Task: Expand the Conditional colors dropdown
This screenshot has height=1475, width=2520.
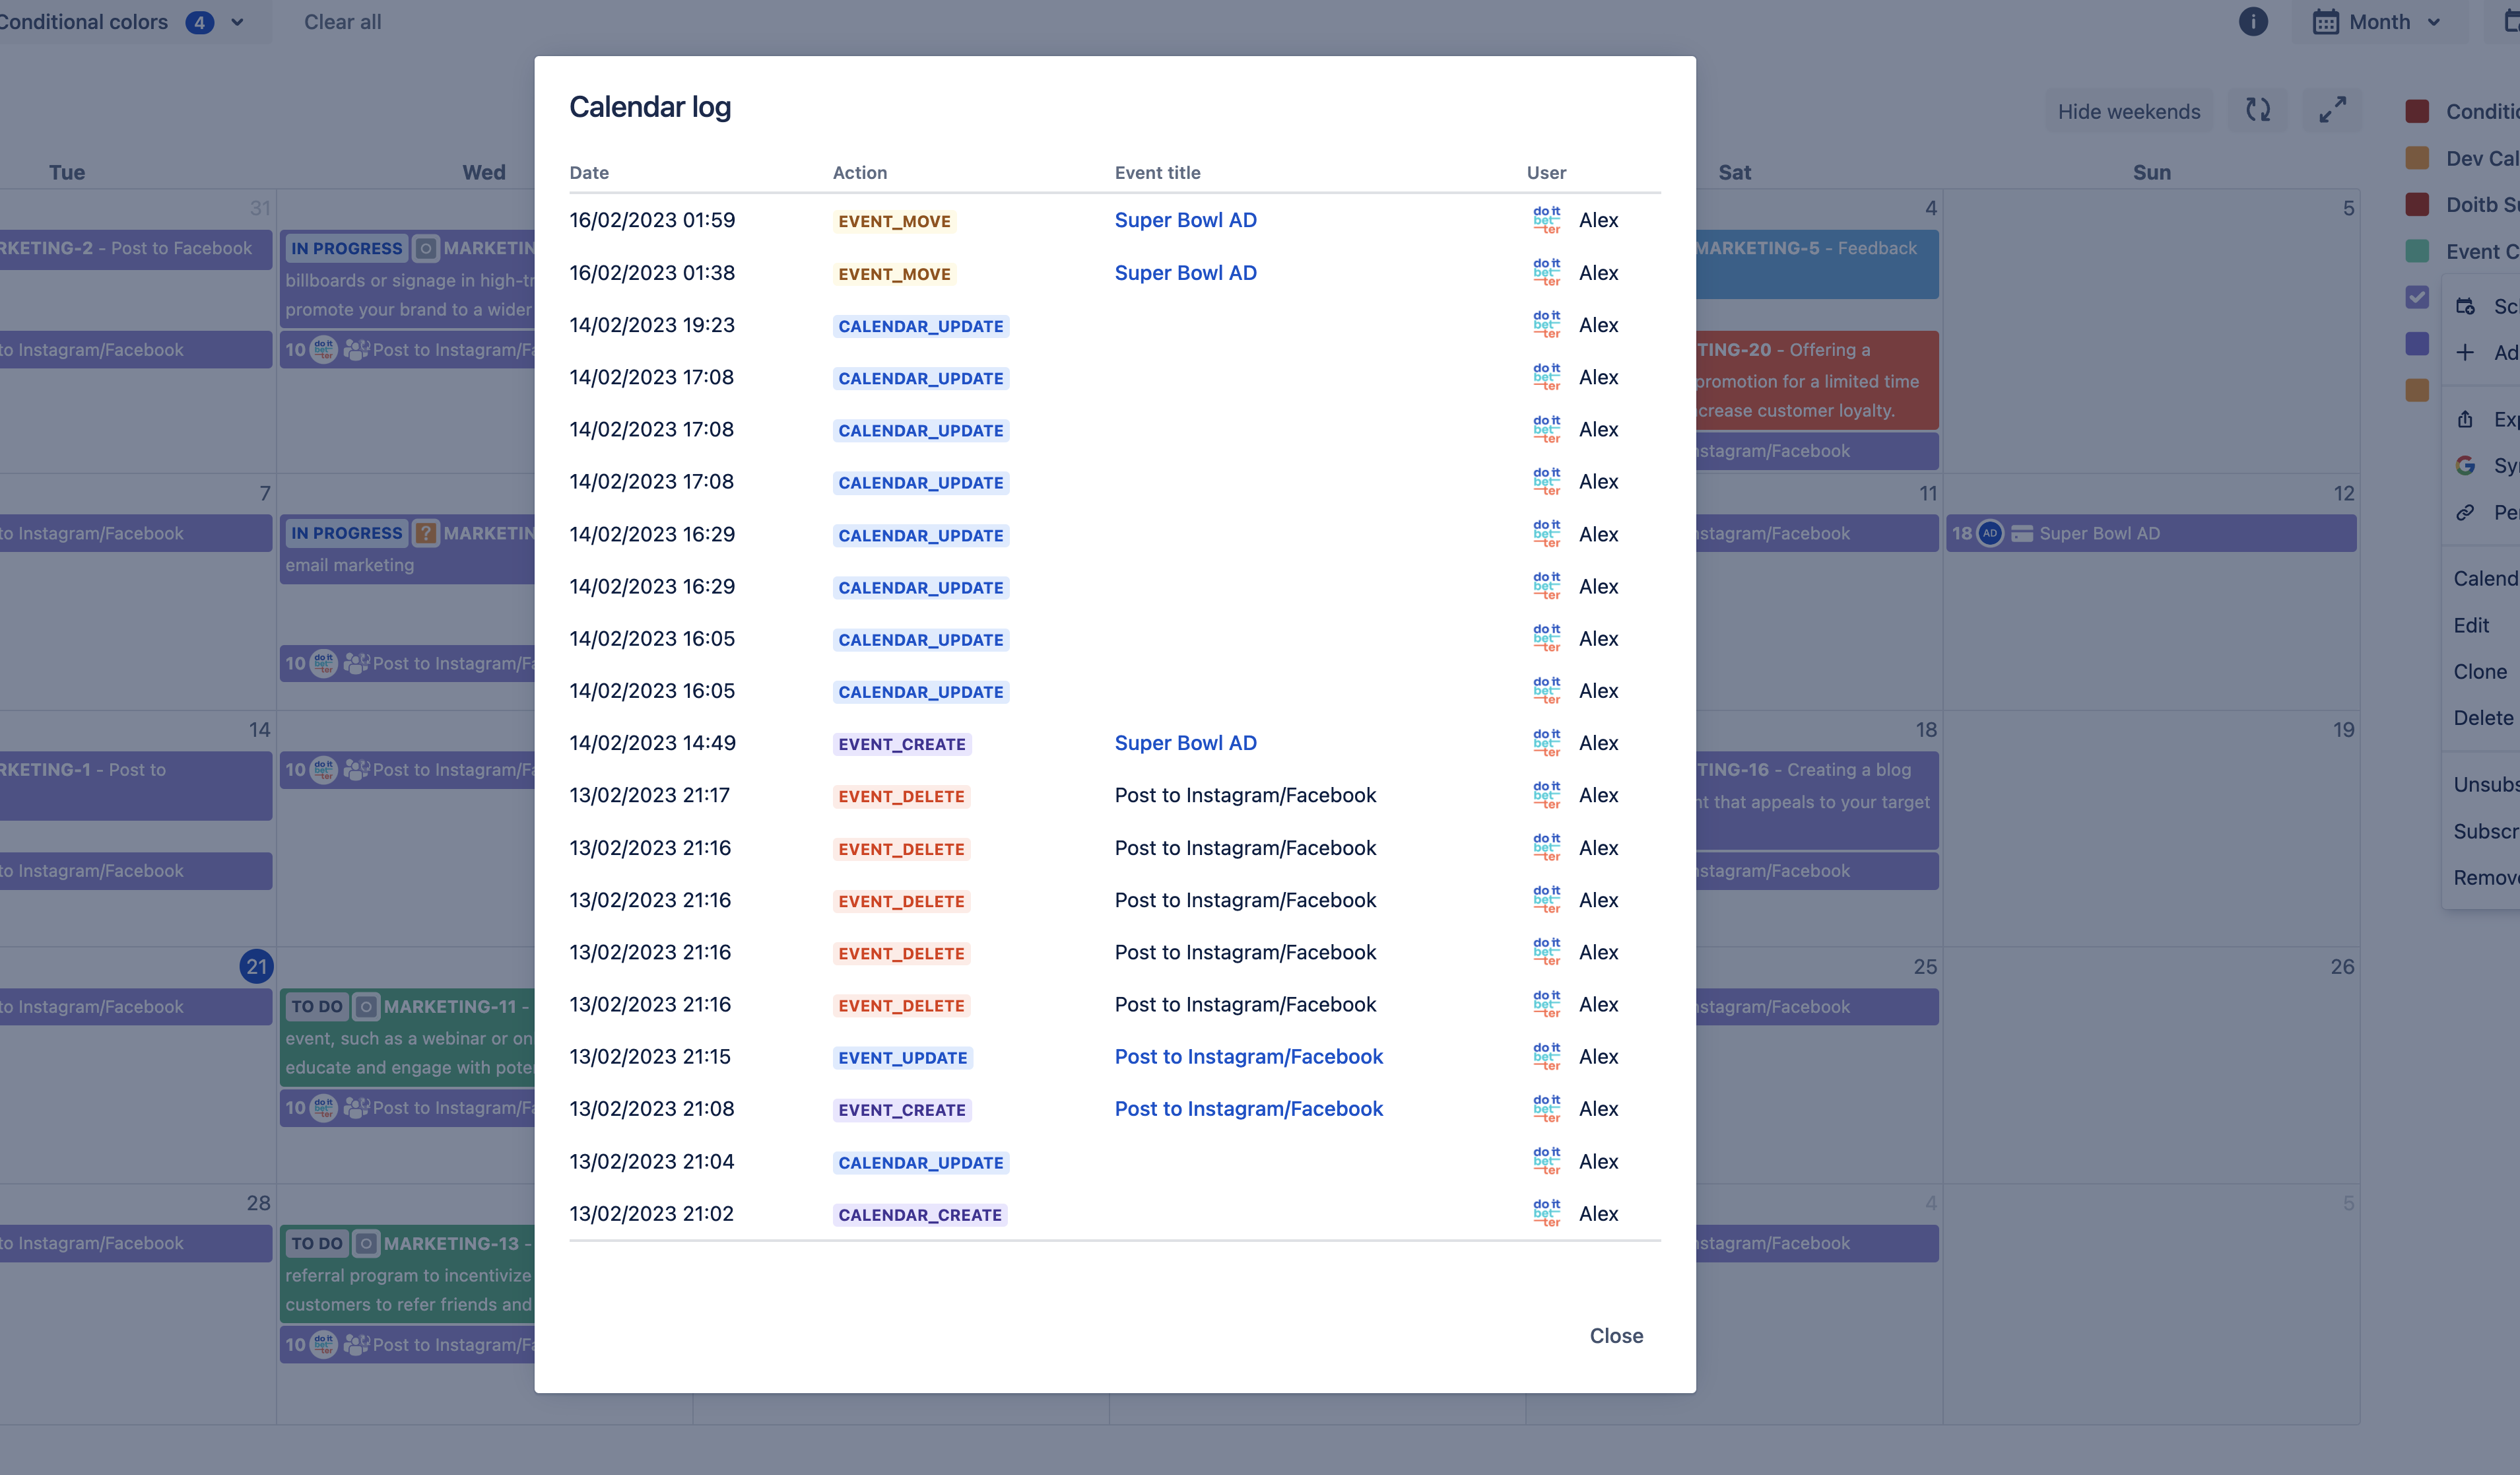Action: 237,22
